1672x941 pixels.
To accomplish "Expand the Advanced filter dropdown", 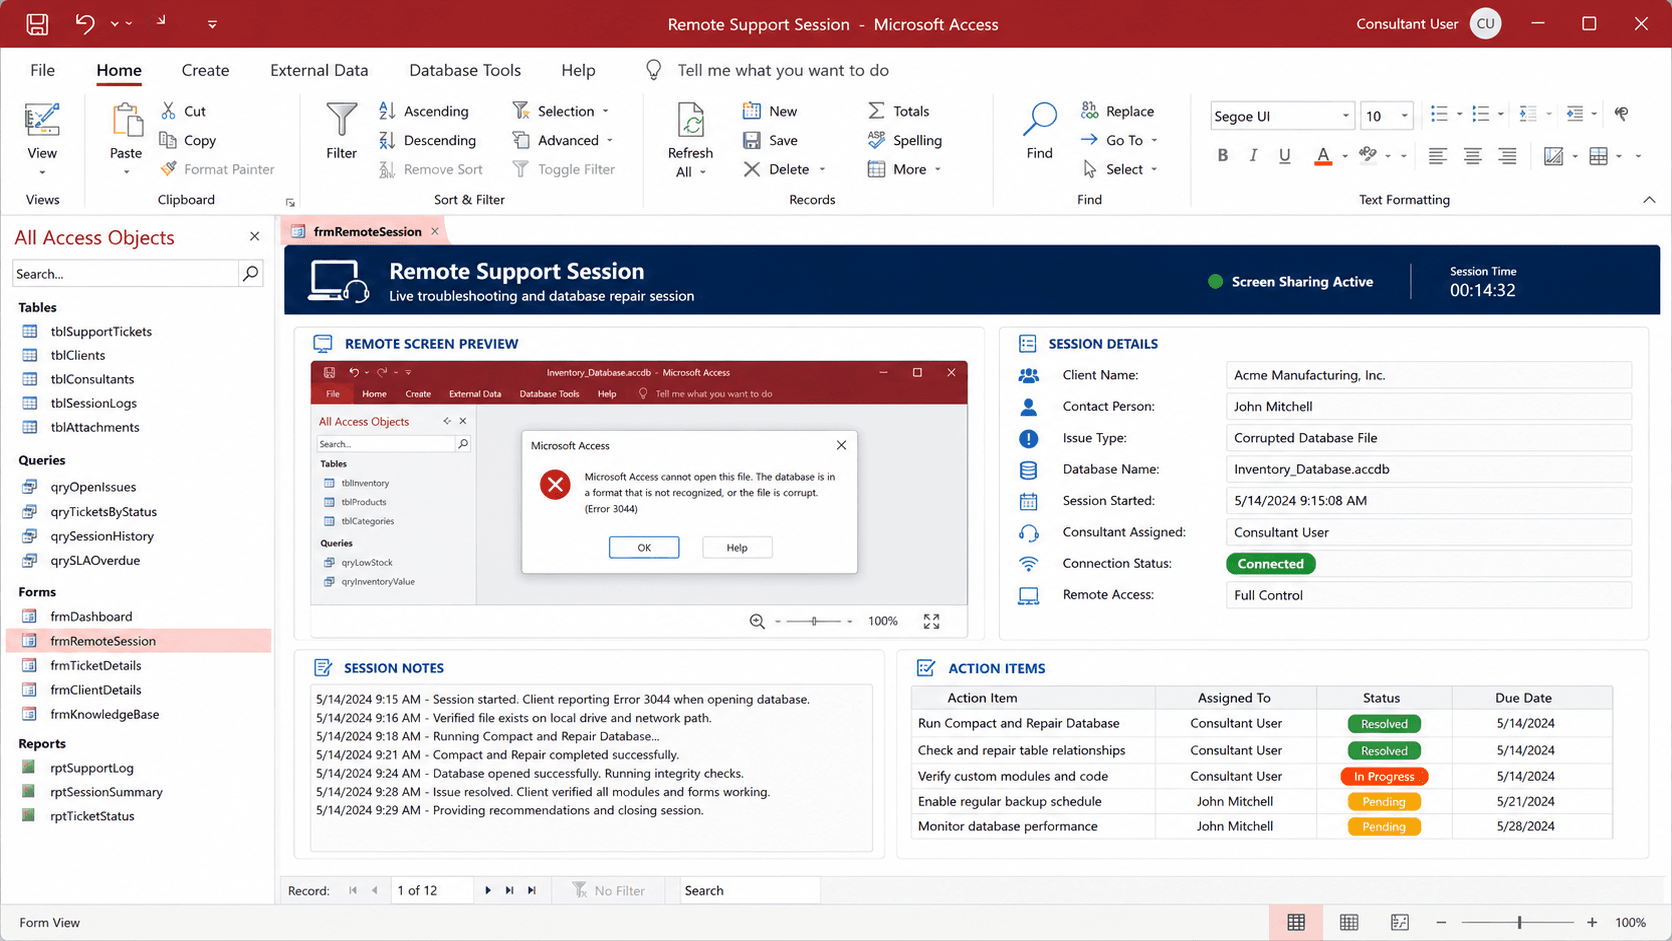I will tap(610, 141).
